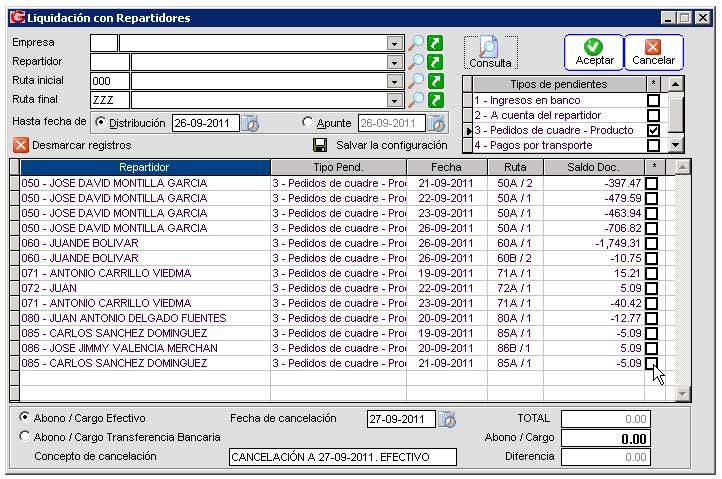Click the Fecha column header
Screen dimensions: 722x479
coord(446,167)
